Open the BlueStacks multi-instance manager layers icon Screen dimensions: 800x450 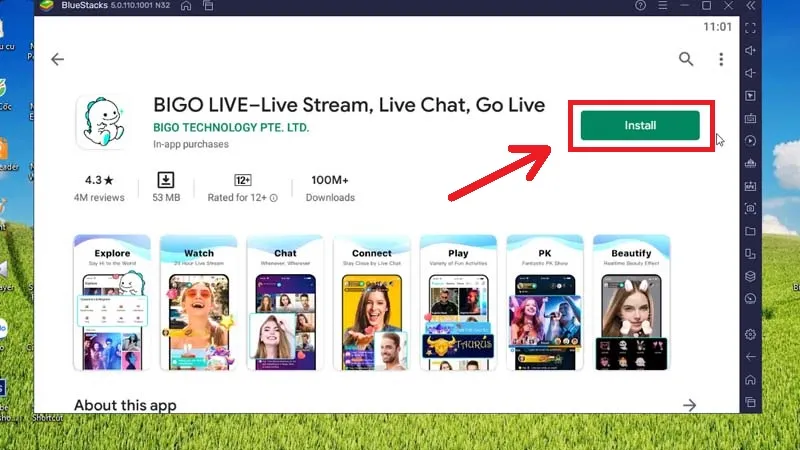tap(750, 276)
